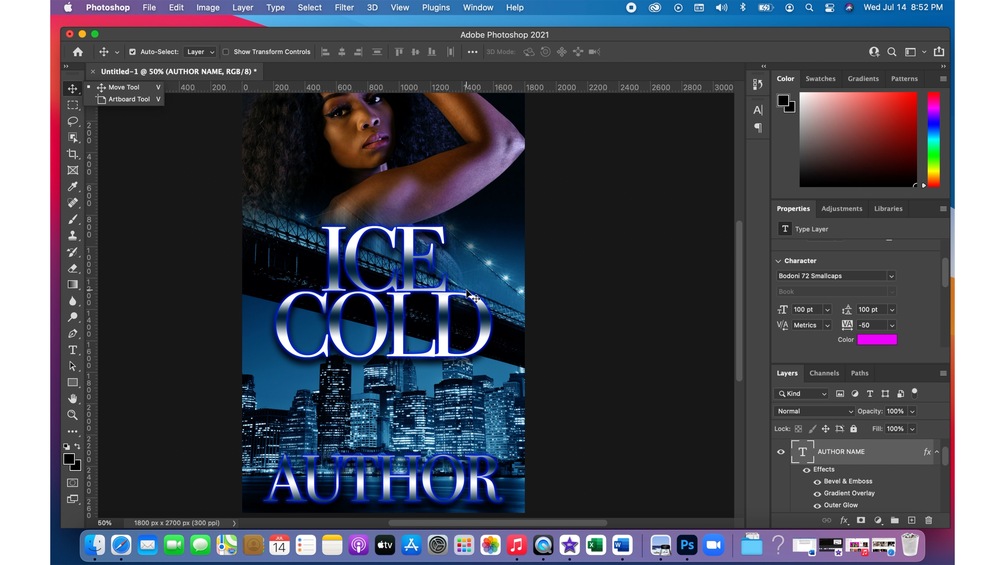Add a layer mask at bottom of the Layers panel
The height and width of the screenshot is (565, 1005).
[861, 520]
